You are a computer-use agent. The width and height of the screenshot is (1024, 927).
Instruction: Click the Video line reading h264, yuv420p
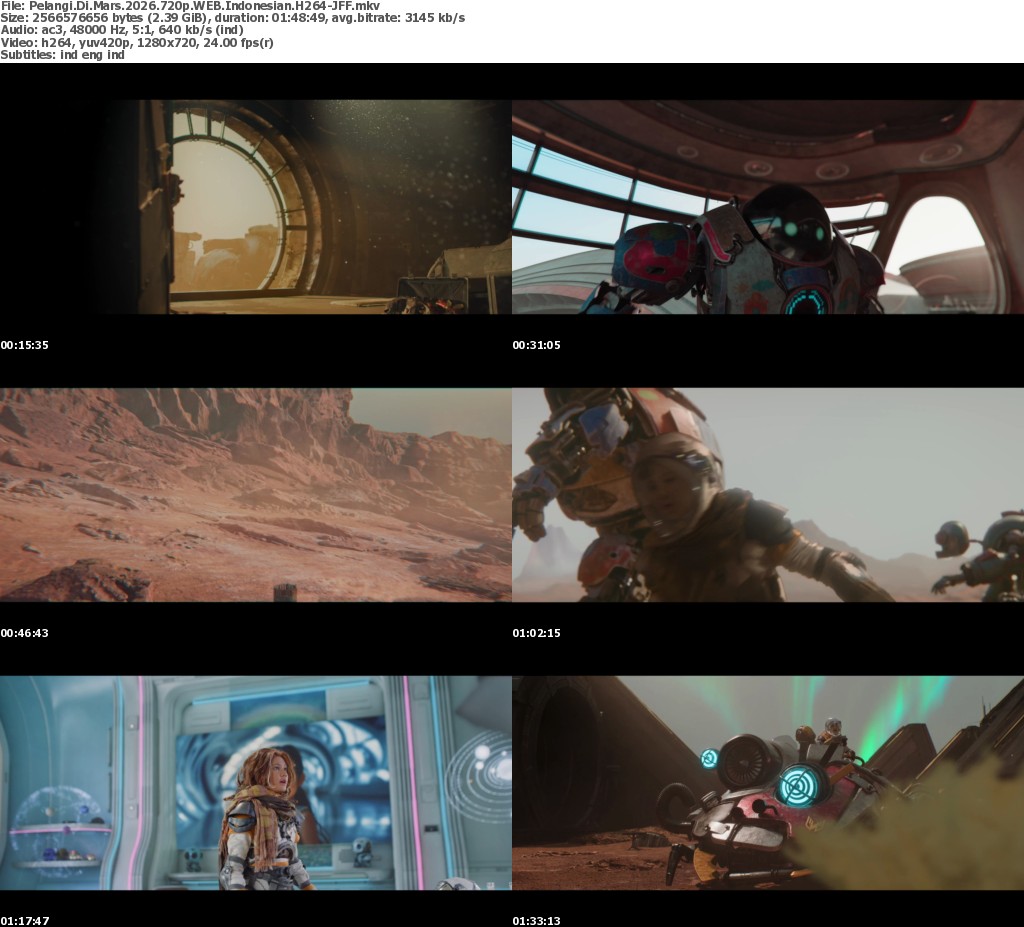pyautogui.click(x=136, y=42)
